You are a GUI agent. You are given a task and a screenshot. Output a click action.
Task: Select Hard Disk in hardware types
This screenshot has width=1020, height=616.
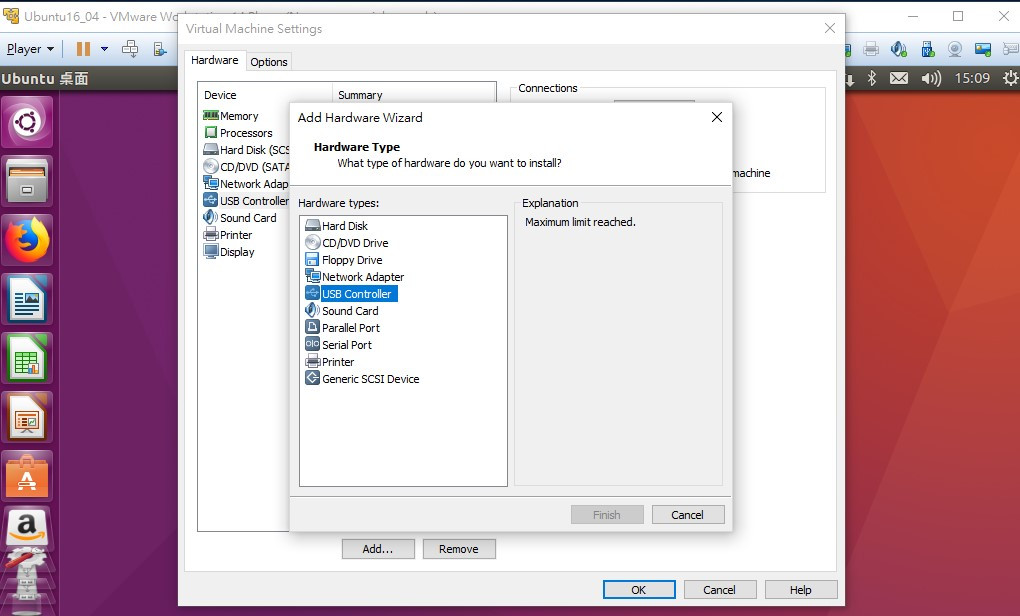(x=337, y=226)
